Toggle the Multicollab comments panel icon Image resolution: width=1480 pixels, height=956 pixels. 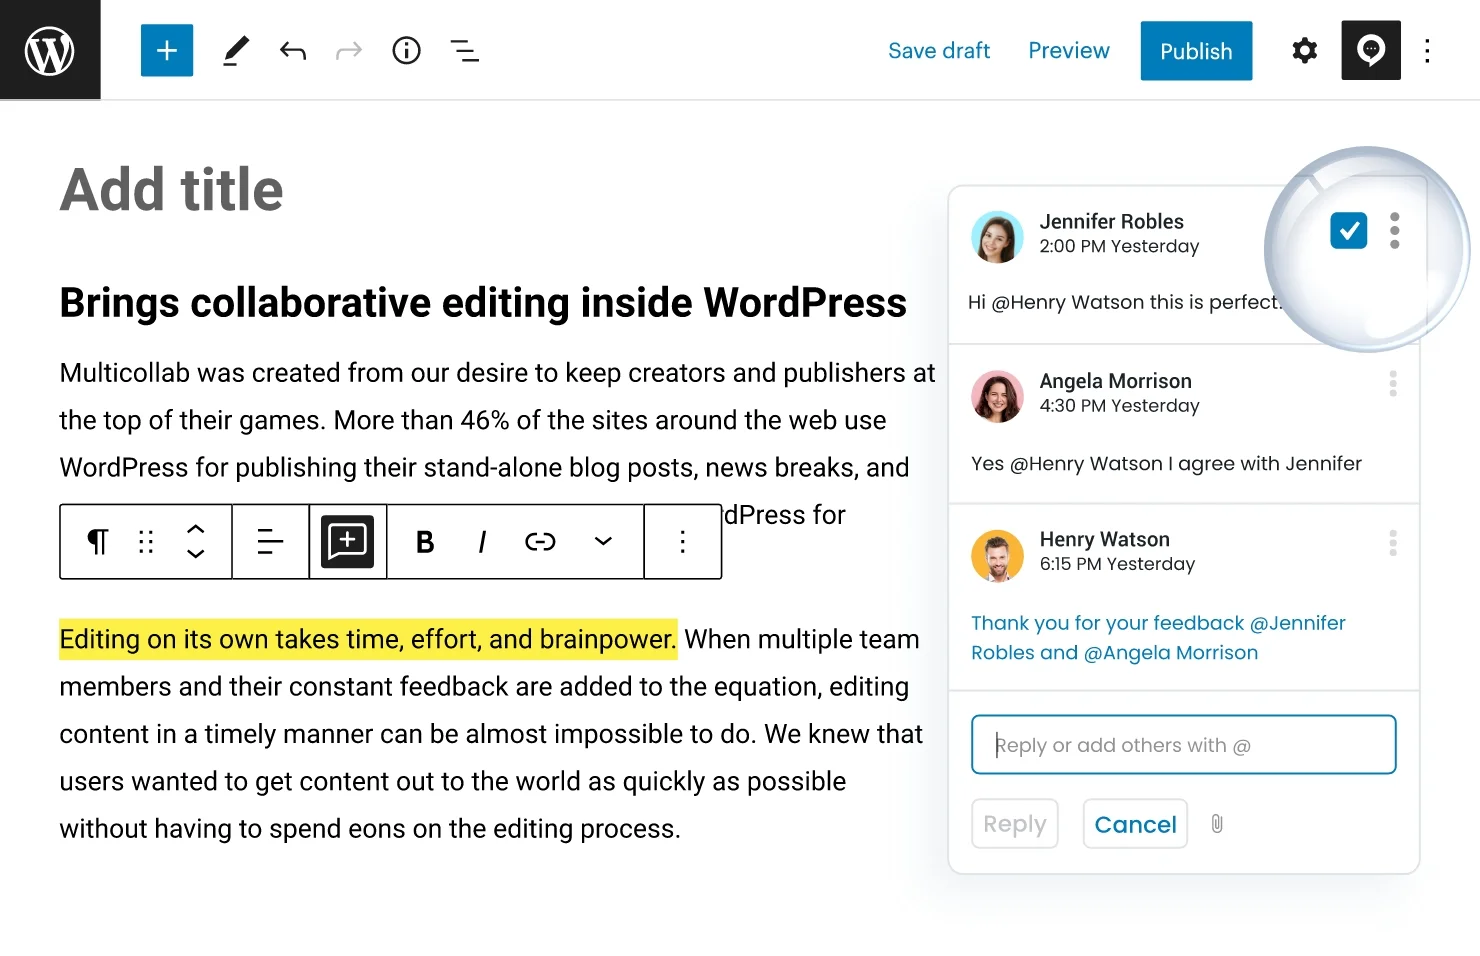[1371, 50]
